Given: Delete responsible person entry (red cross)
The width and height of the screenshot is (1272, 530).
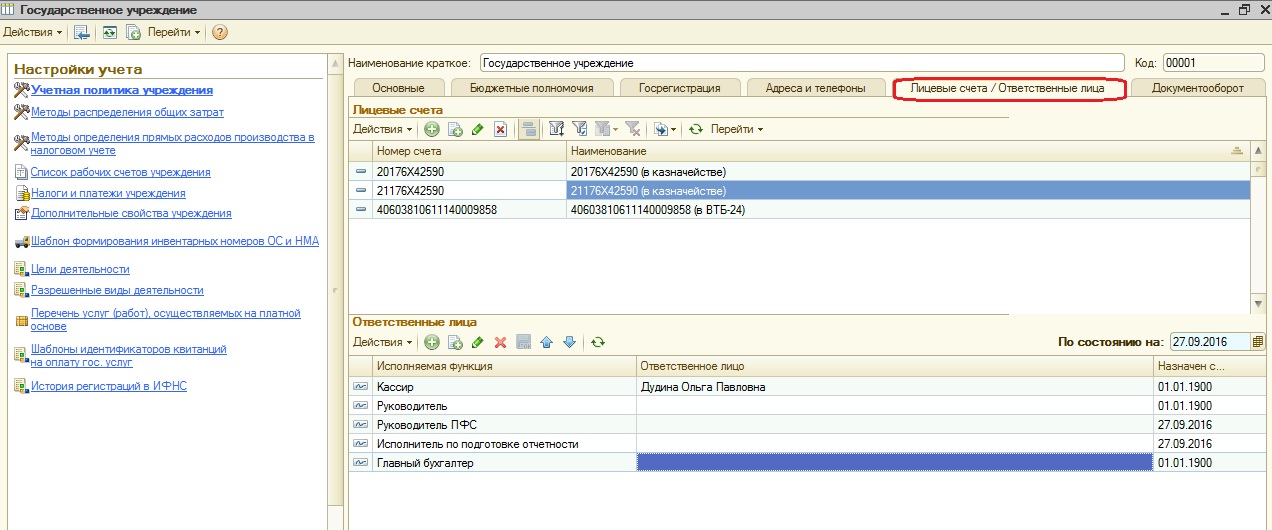Looking at the screenshot, I should (x=501, y=342).
